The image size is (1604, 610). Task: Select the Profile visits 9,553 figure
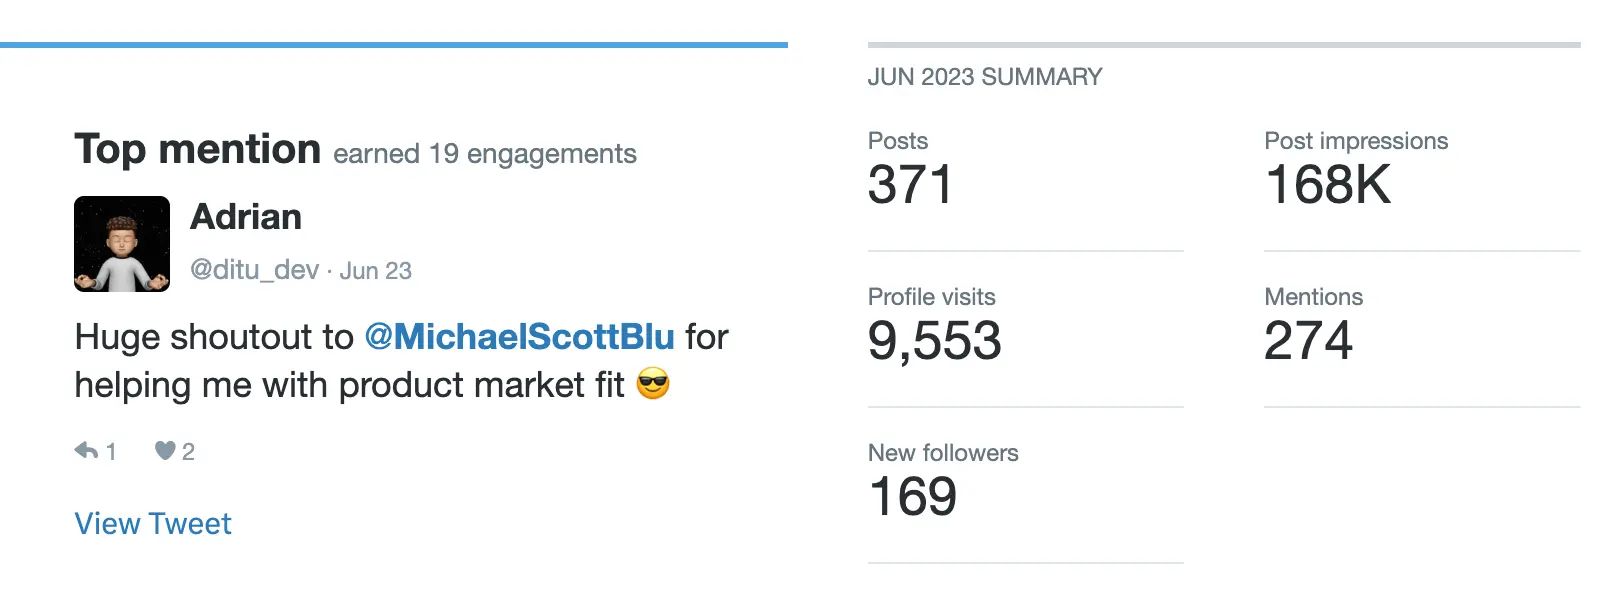click(x=935, y=339)
